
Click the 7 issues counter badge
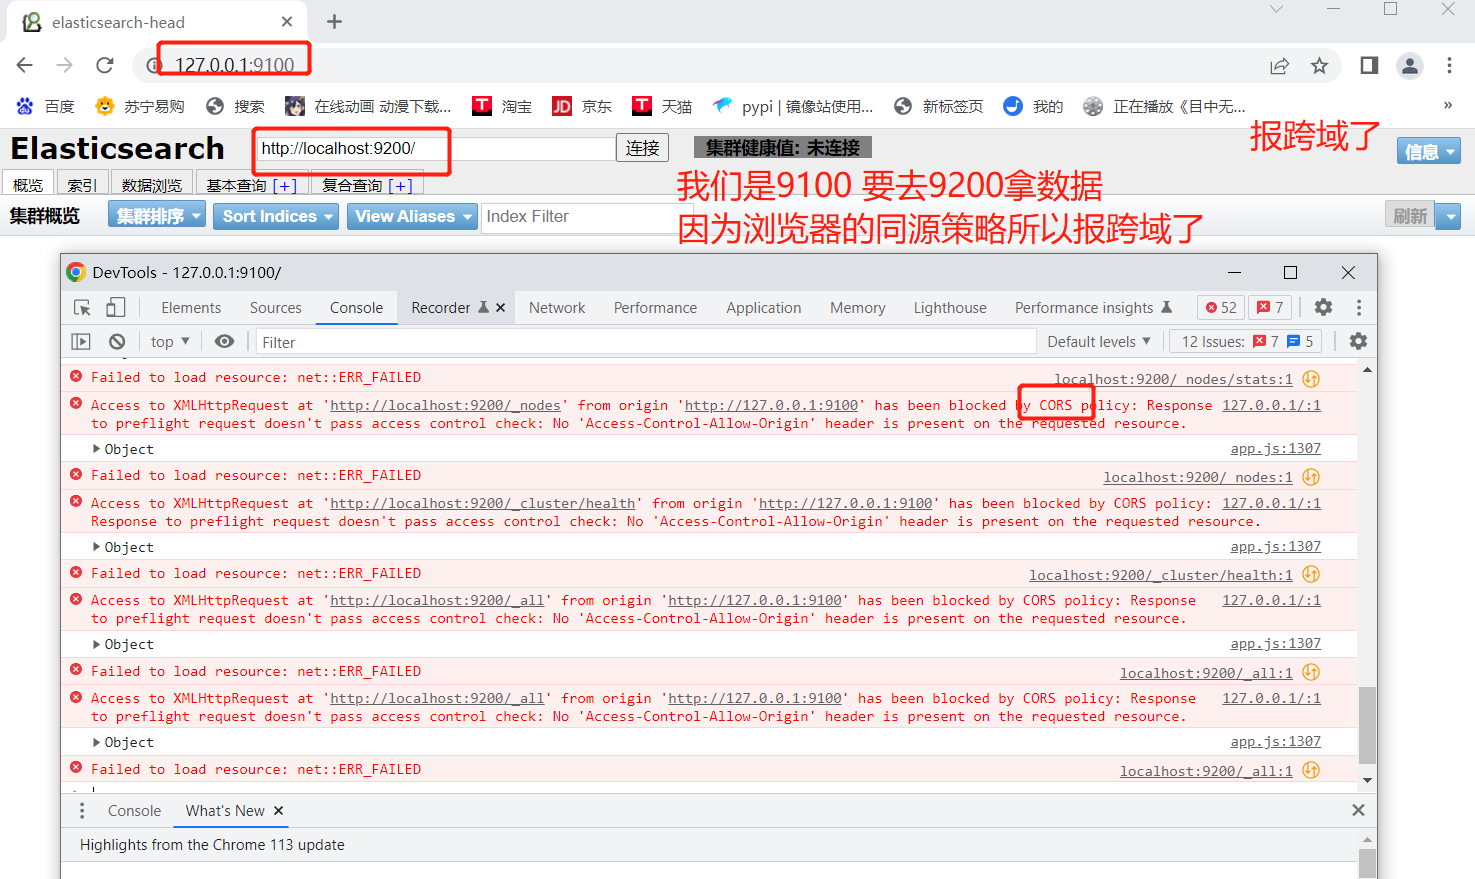1271,308
